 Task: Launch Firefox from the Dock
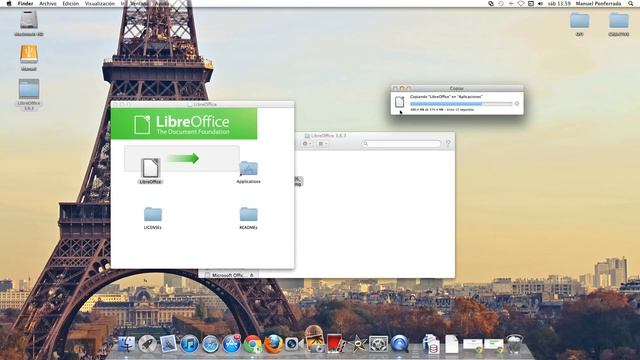[273, 344]
